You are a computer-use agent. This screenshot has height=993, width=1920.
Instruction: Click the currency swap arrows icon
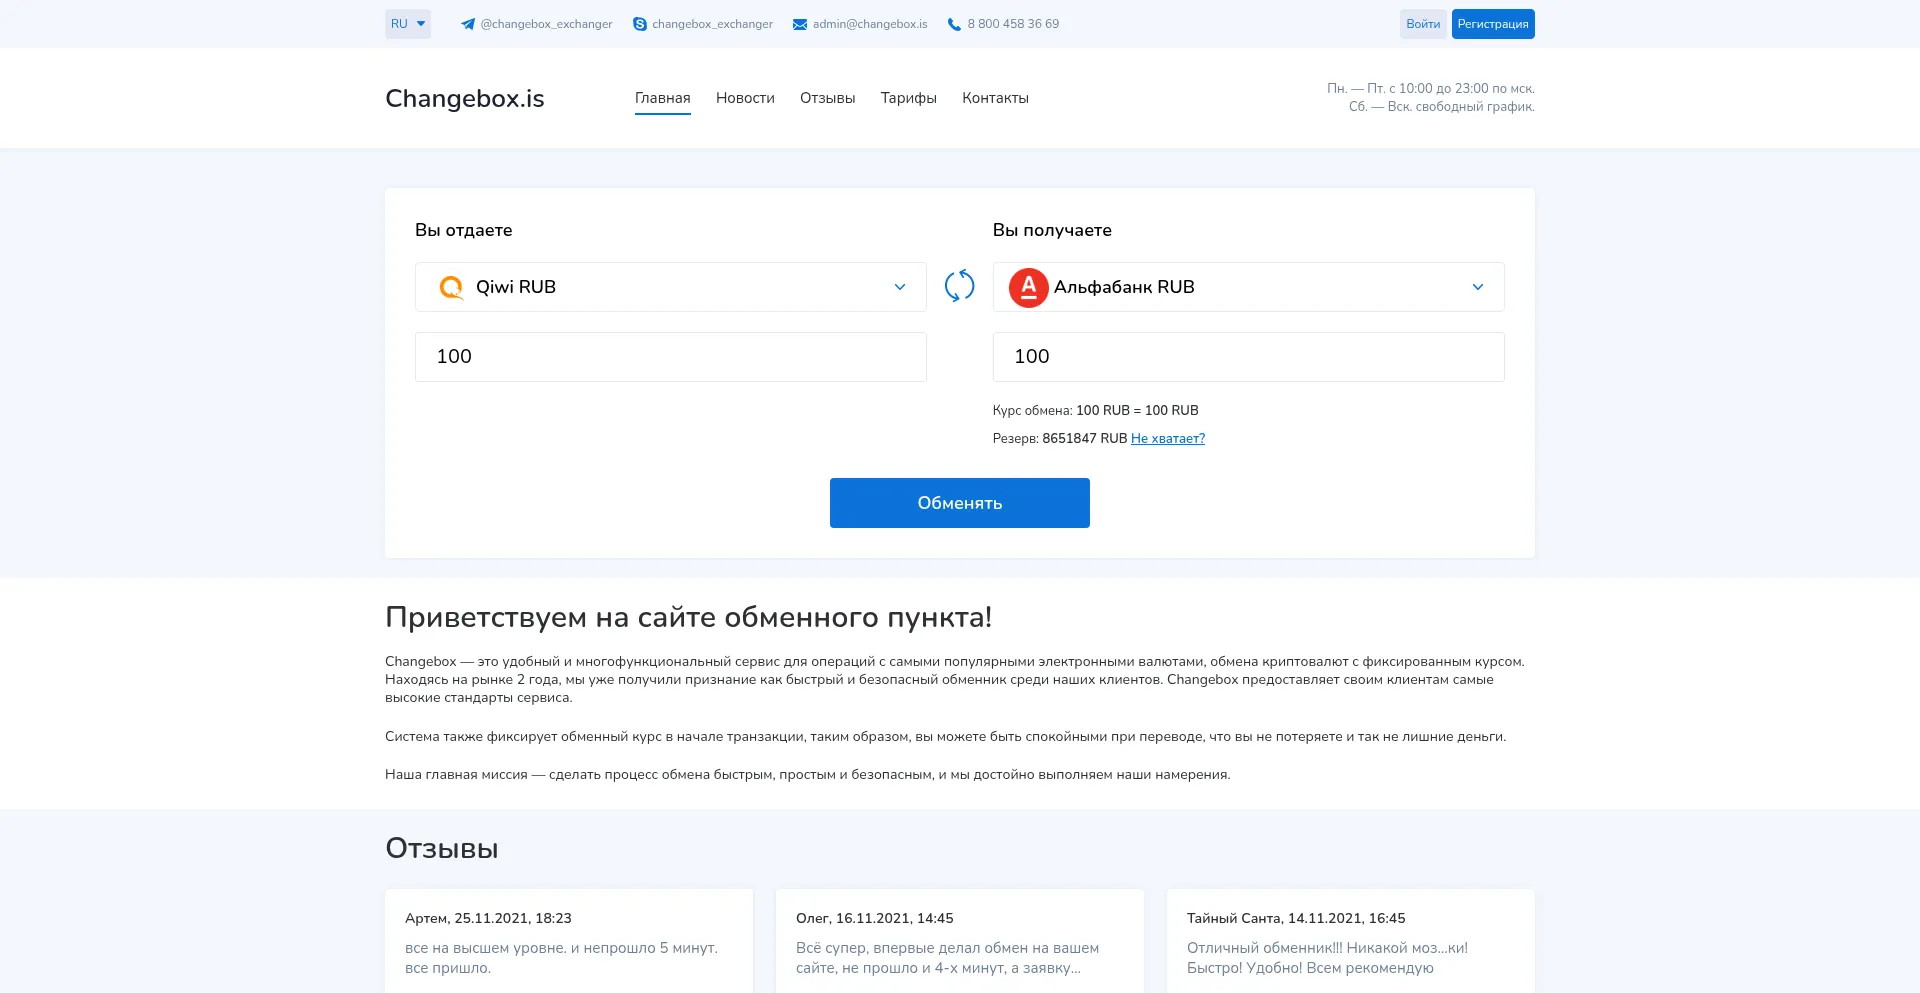(959, 286)
